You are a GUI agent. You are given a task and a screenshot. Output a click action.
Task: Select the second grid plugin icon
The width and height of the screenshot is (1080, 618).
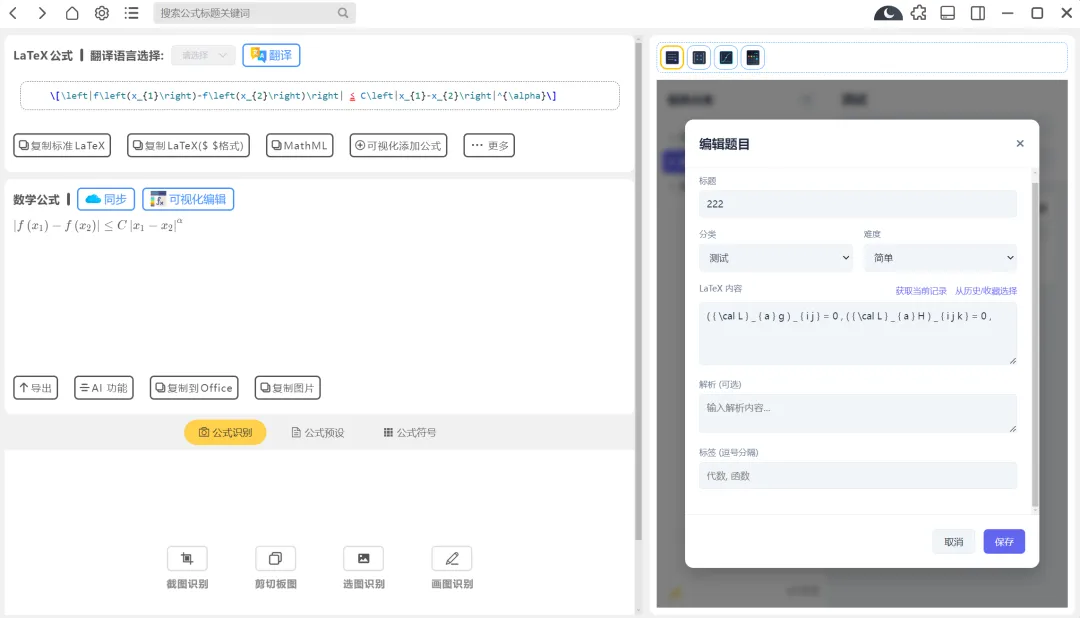(x=698, y=58)
